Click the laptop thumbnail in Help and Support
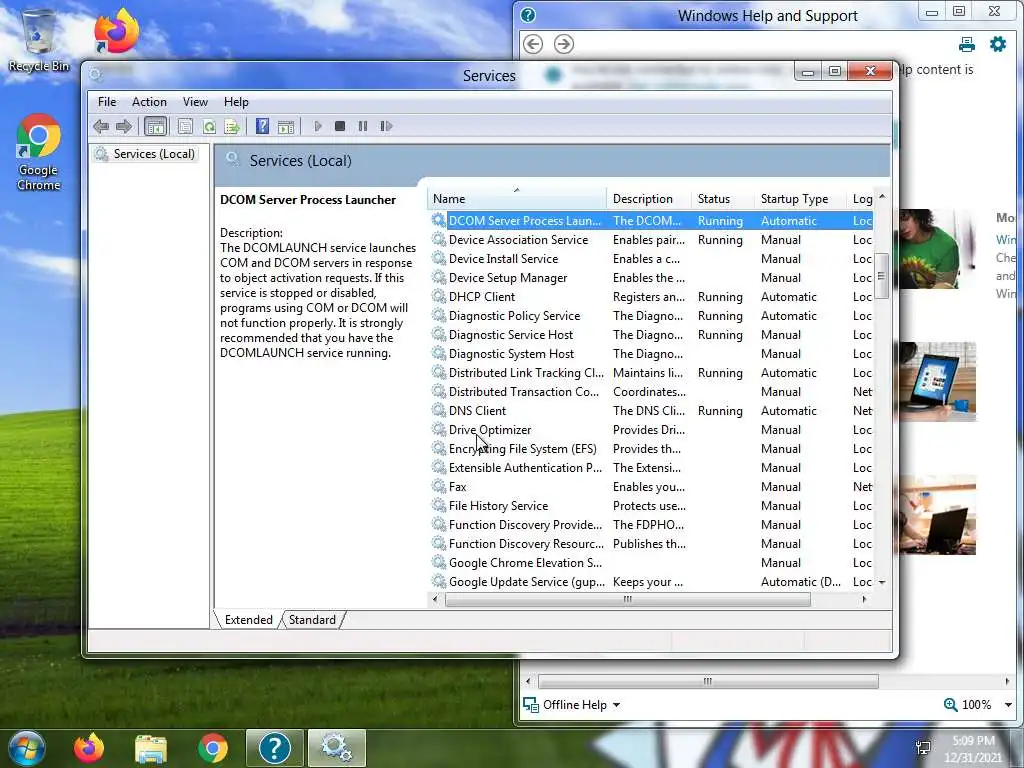This screenshot has height=768, width=1024. pyautogui.click(x=938, y=381)
